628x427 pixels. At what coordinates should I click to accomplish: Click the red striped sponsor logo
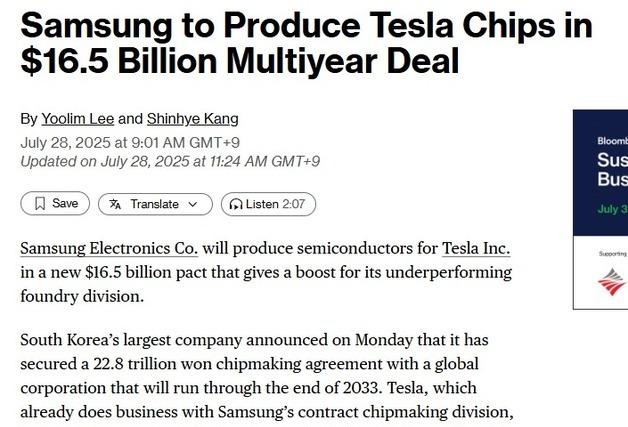pyautogui.click(x=611, y=283)
